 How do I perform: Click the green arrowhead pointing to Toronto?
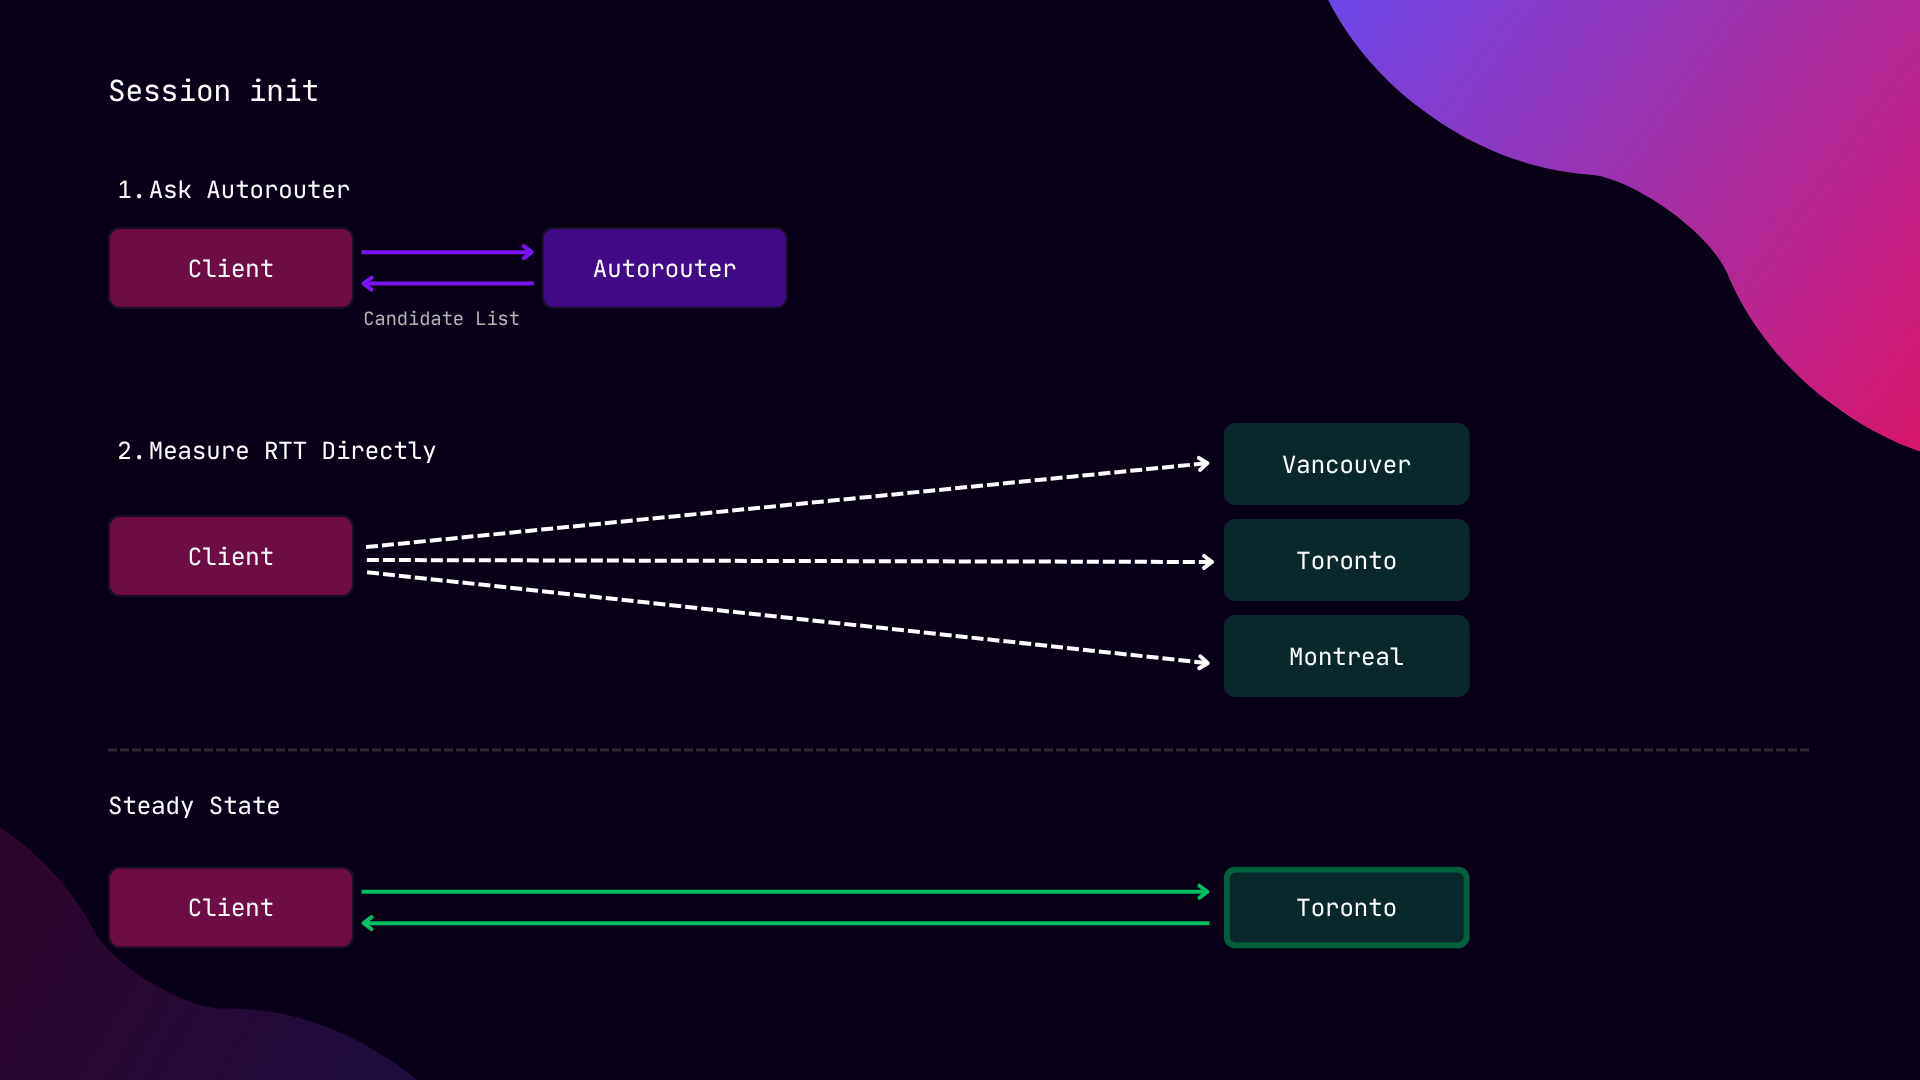click(x=1203, y=891)
